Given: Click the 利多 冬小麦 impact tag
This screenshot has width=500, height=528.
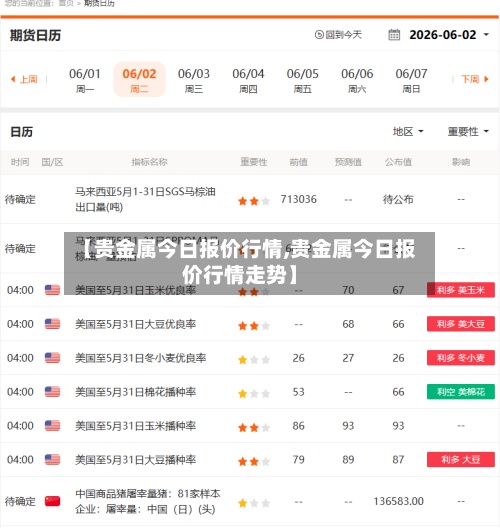Looking at the screenshot, I should pos(461,358).
